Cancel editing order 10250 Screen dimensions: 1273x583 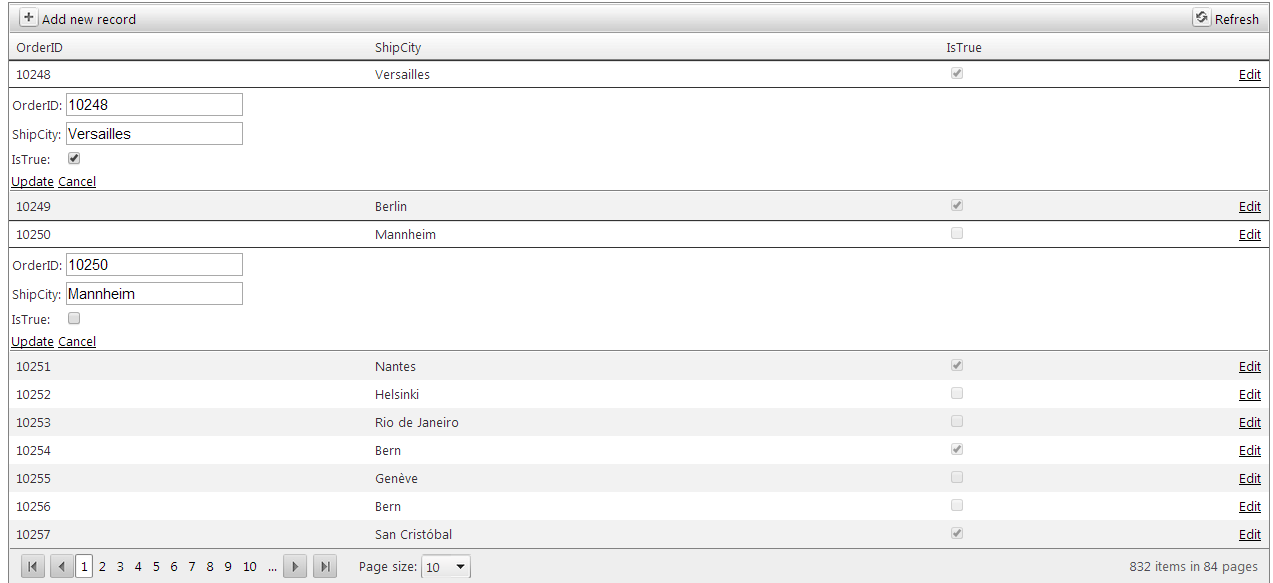77,342
